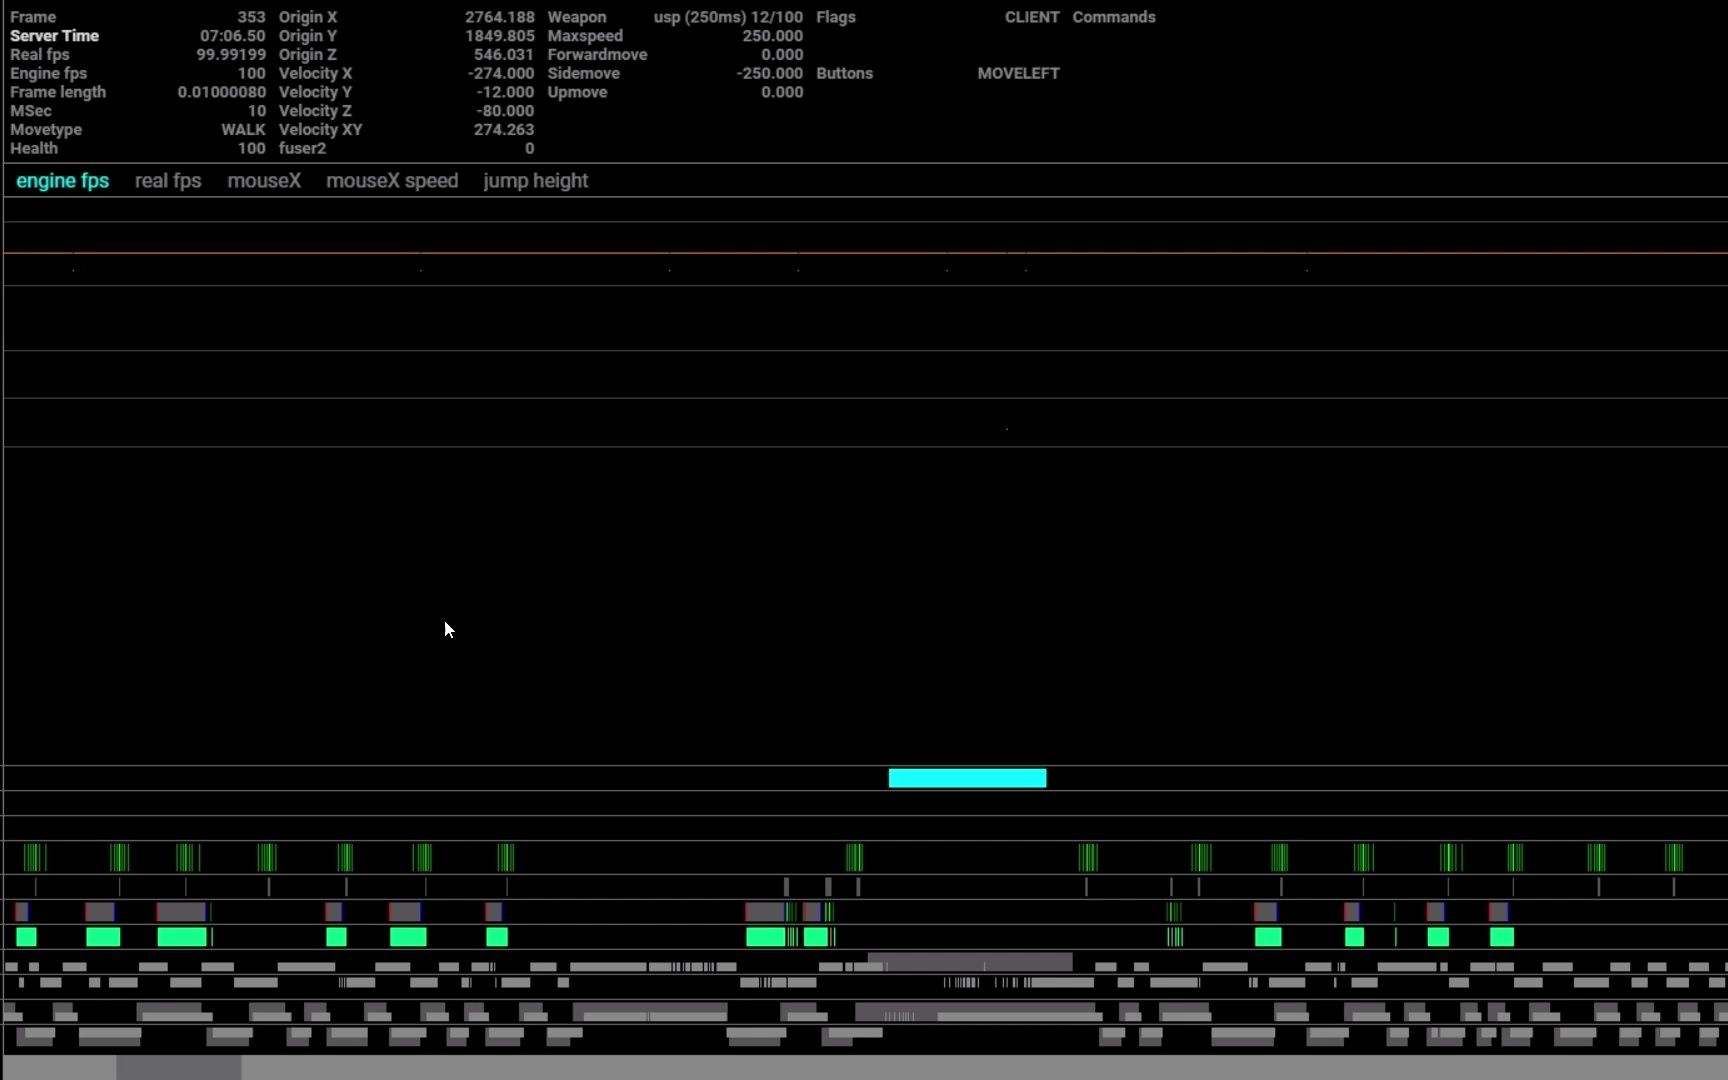This screenshot has height=1080, width=1728.
Task: Select the Velocity Y value -12.000
Action: [504, 92]
